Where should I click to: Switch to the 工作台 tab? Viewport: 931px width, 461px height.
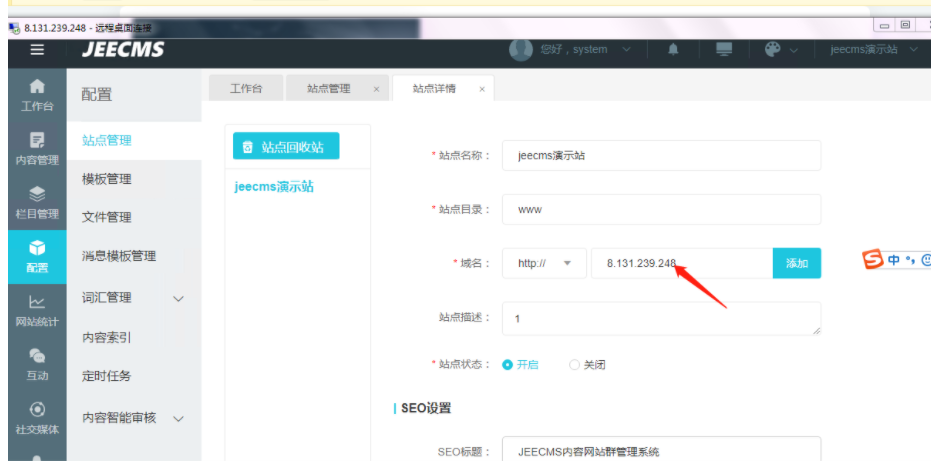246,89
